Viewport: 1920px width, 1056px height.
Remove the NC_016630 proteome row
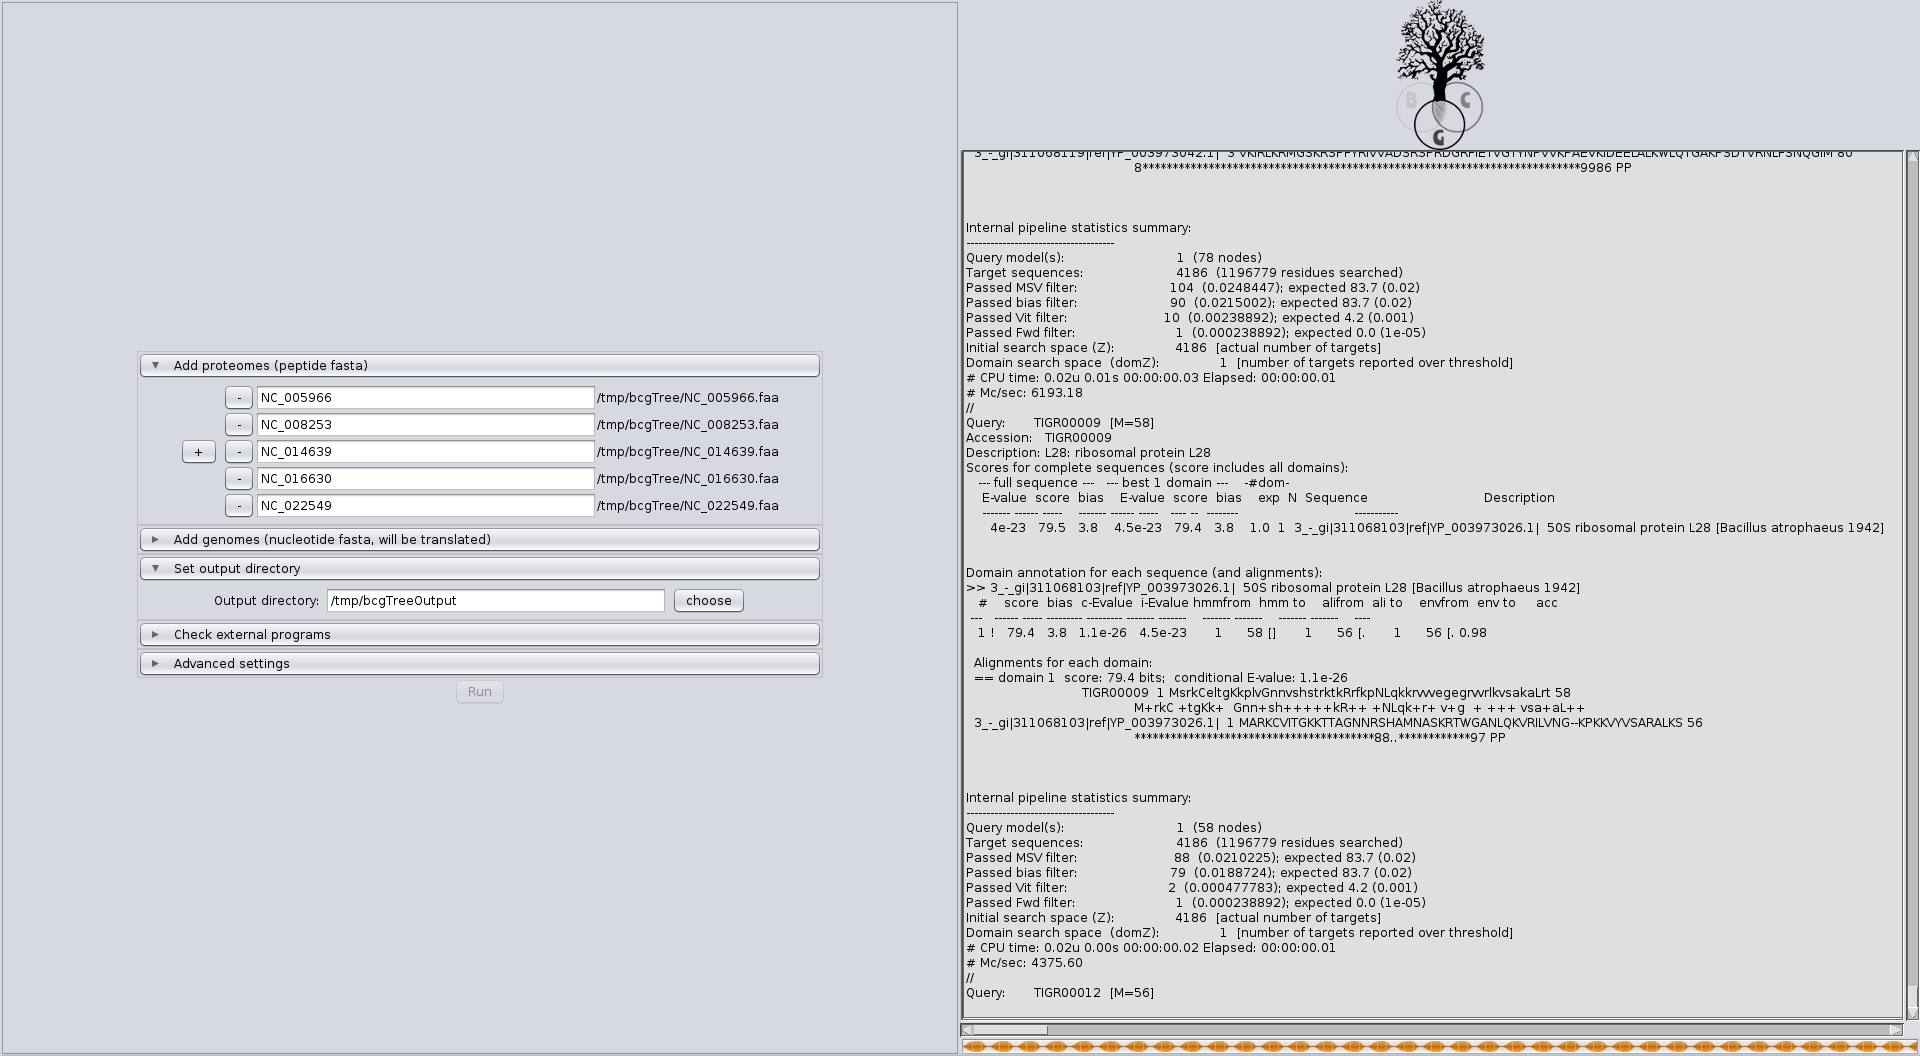[x=239, y=479]
